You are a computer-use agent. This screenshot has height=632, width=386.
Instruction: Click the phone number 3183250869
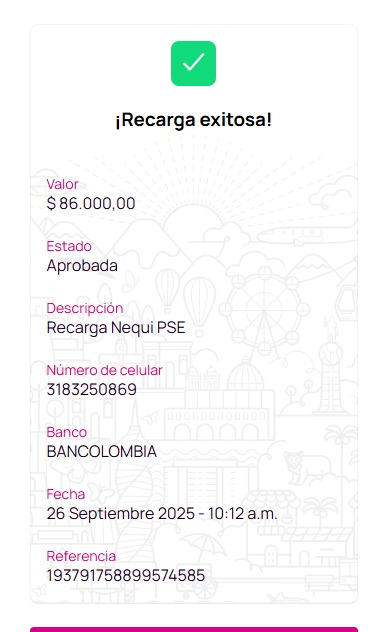point(91,389)
